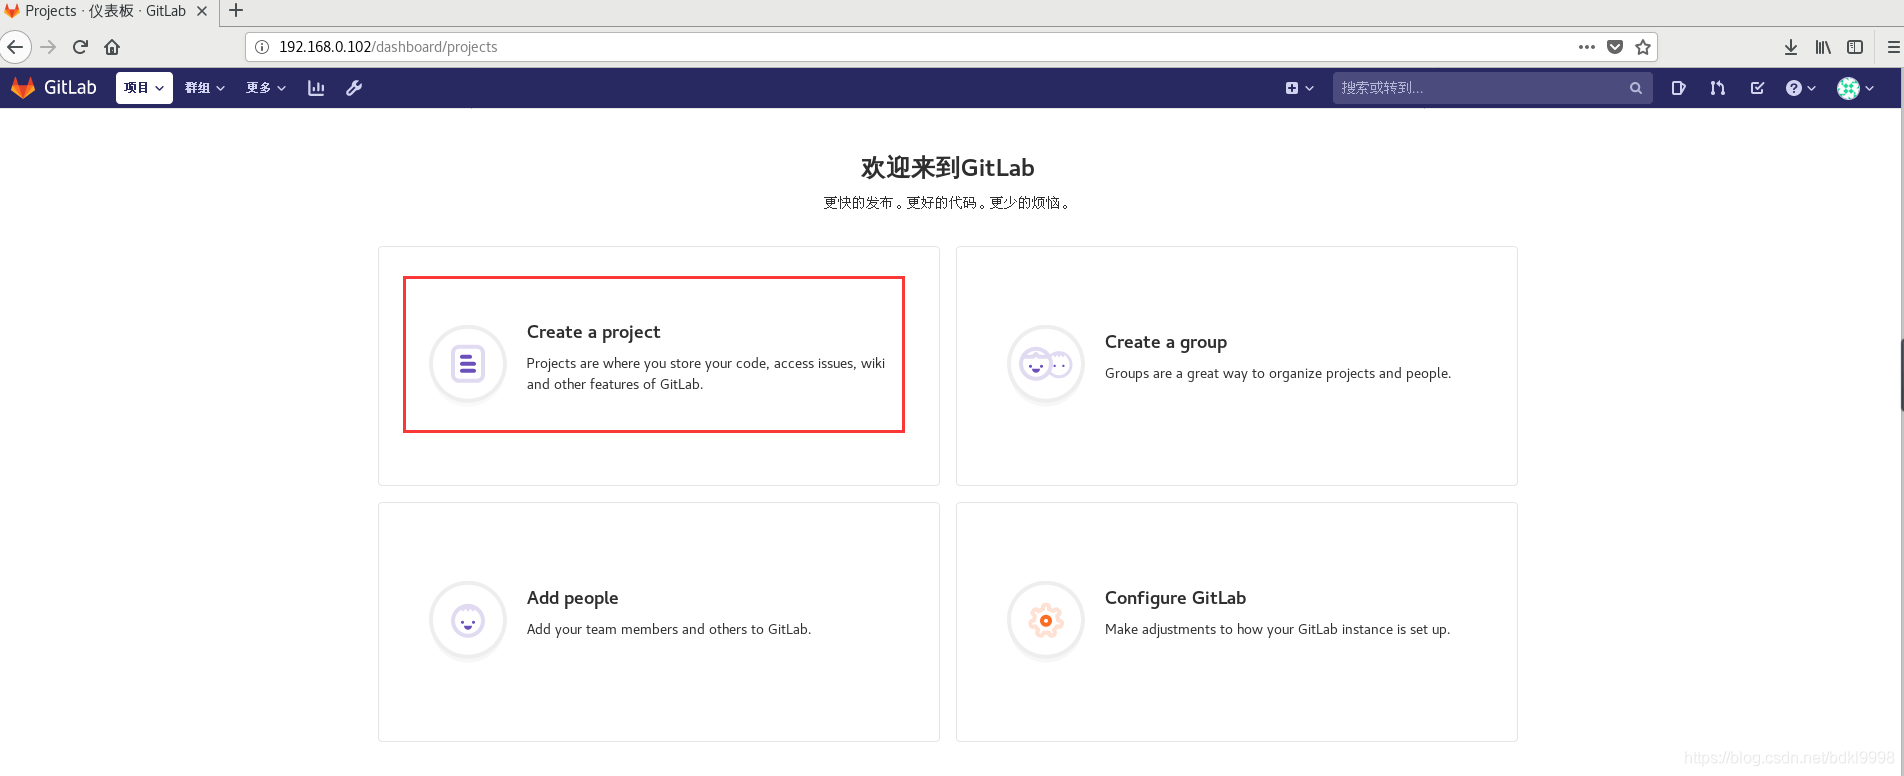Bookmark this page with the star icon
Viewport: 1904px width, 776px height.
[x=1643, y=47]
